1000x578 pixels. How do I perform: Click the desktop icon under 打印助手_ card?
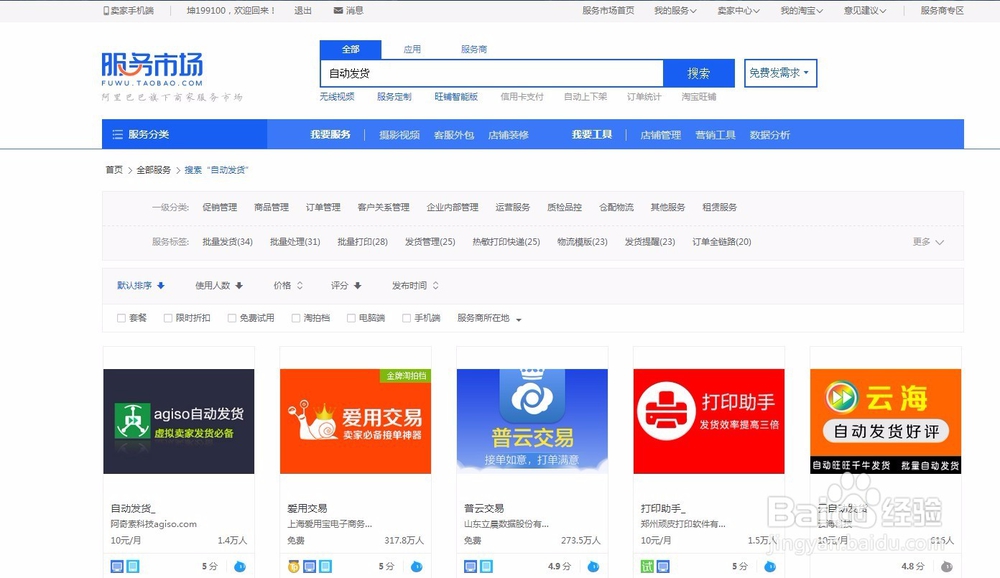663,567
